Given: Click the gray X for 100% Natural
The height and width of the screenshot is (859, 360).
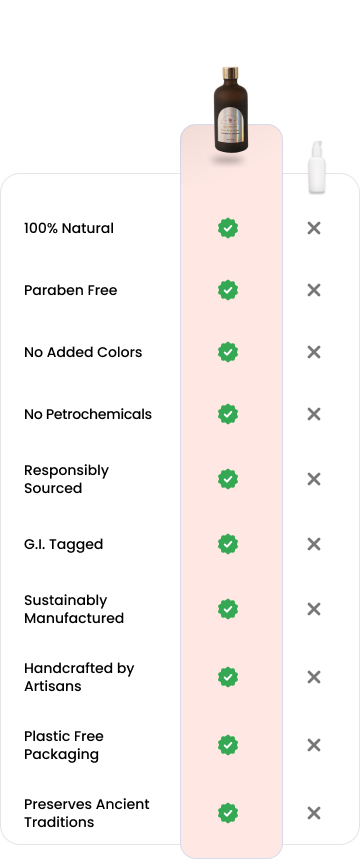Looking at the screenshot, I should [314, 228].
